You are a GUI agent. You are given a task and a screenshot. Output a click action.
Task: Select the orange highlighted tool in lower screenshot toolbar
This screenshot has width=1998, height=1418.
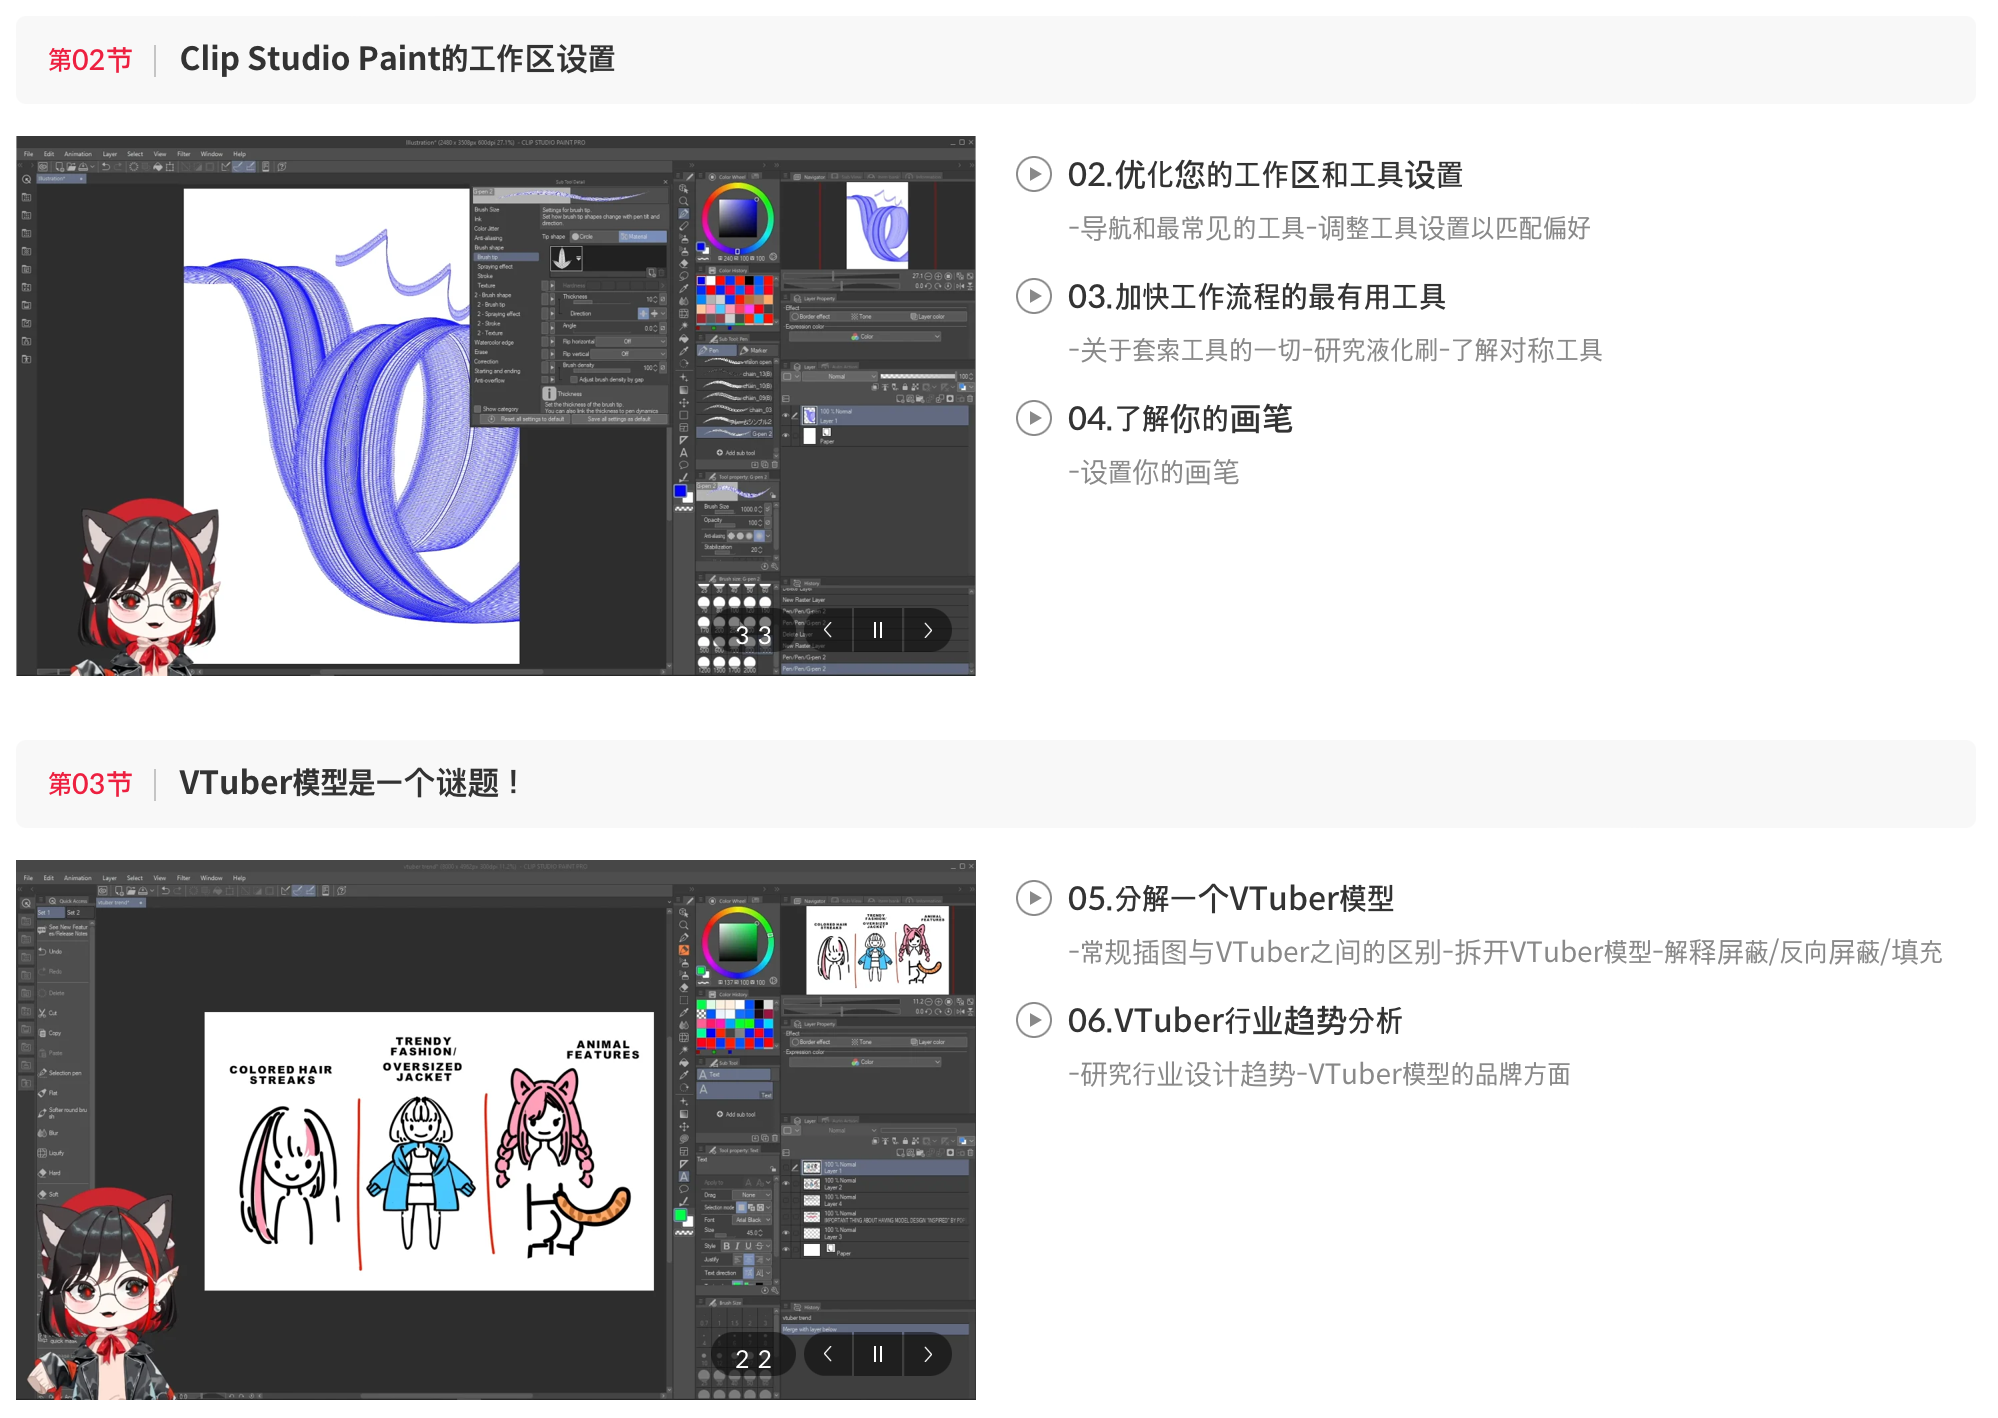click(684, 950)
